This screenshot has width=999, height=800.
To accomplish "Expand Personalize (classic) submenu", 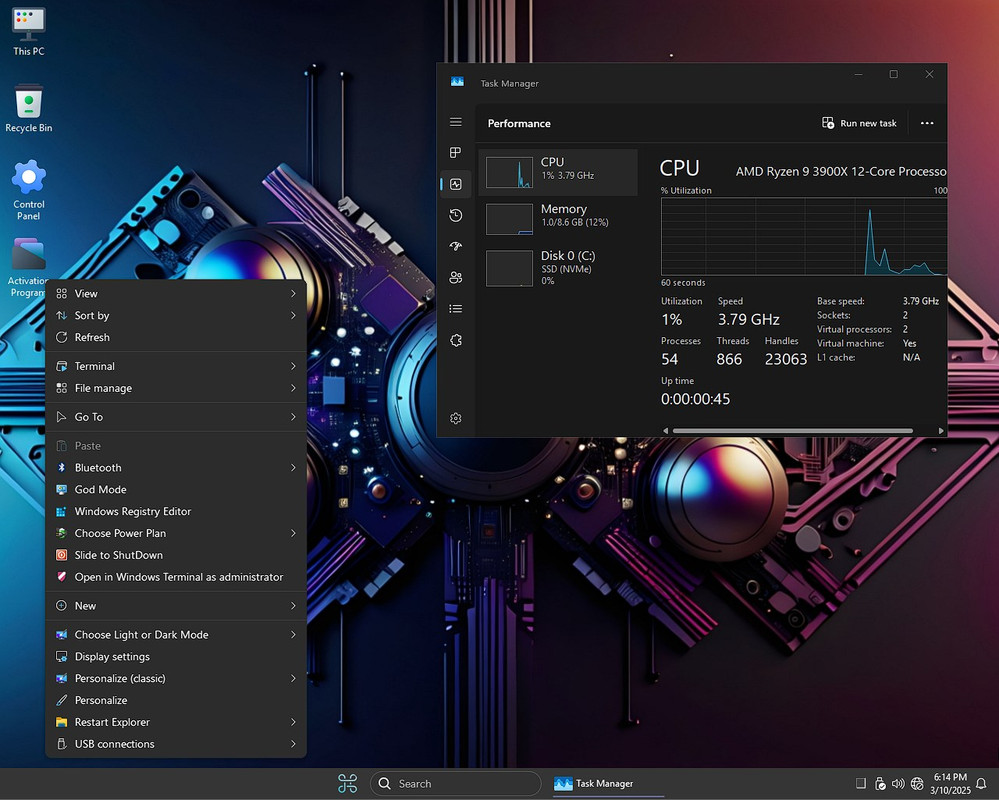I will pyautogui.click(x=176, y=678).
